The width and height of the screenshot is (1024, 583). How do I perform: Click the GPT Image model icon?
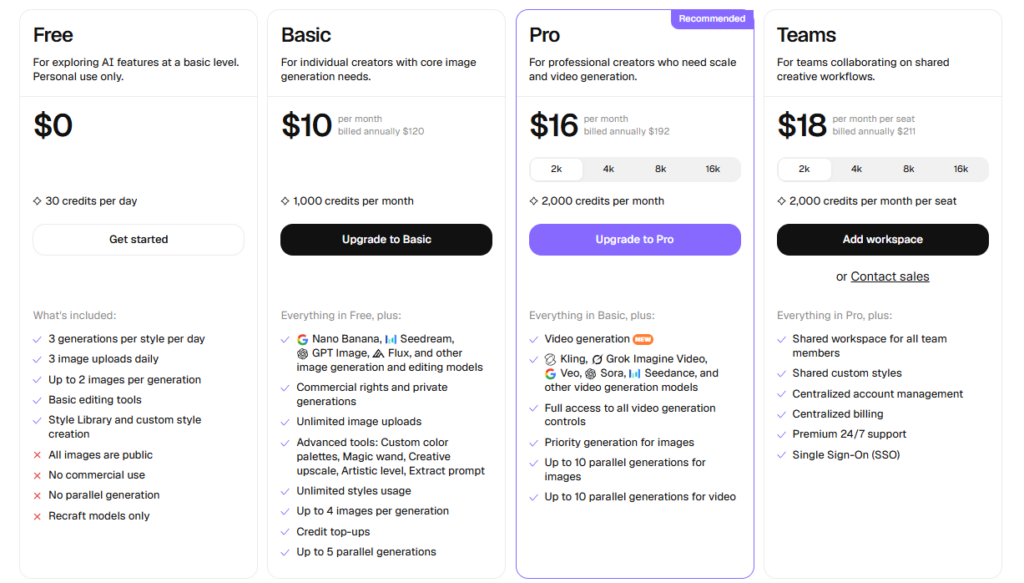(x=302, y=354)
